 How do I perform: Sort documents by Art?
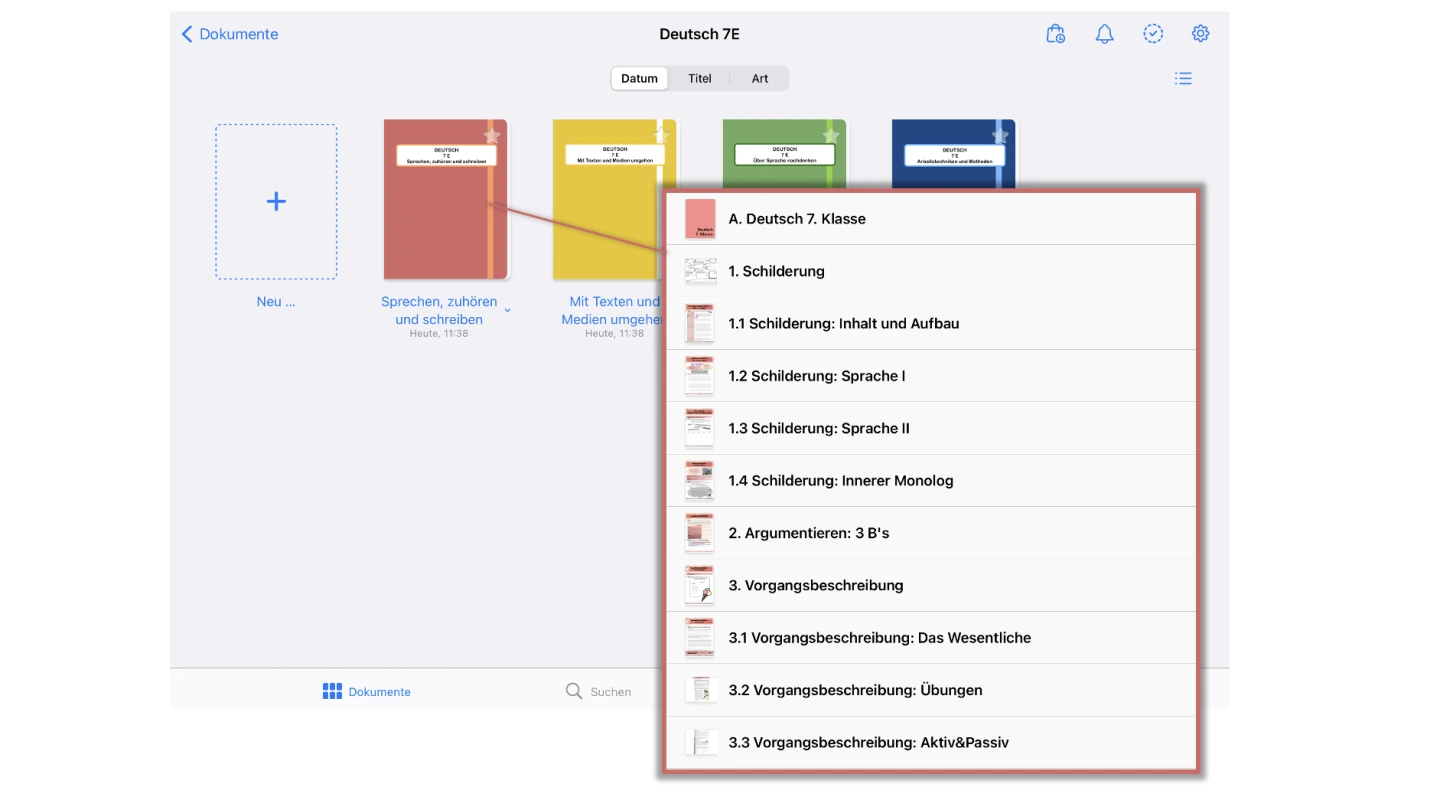[760, 79]
